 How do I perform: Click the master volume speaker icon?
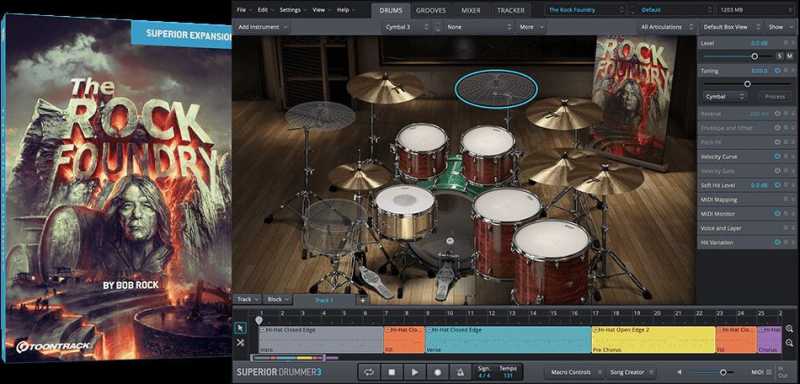tap(680, 373)
